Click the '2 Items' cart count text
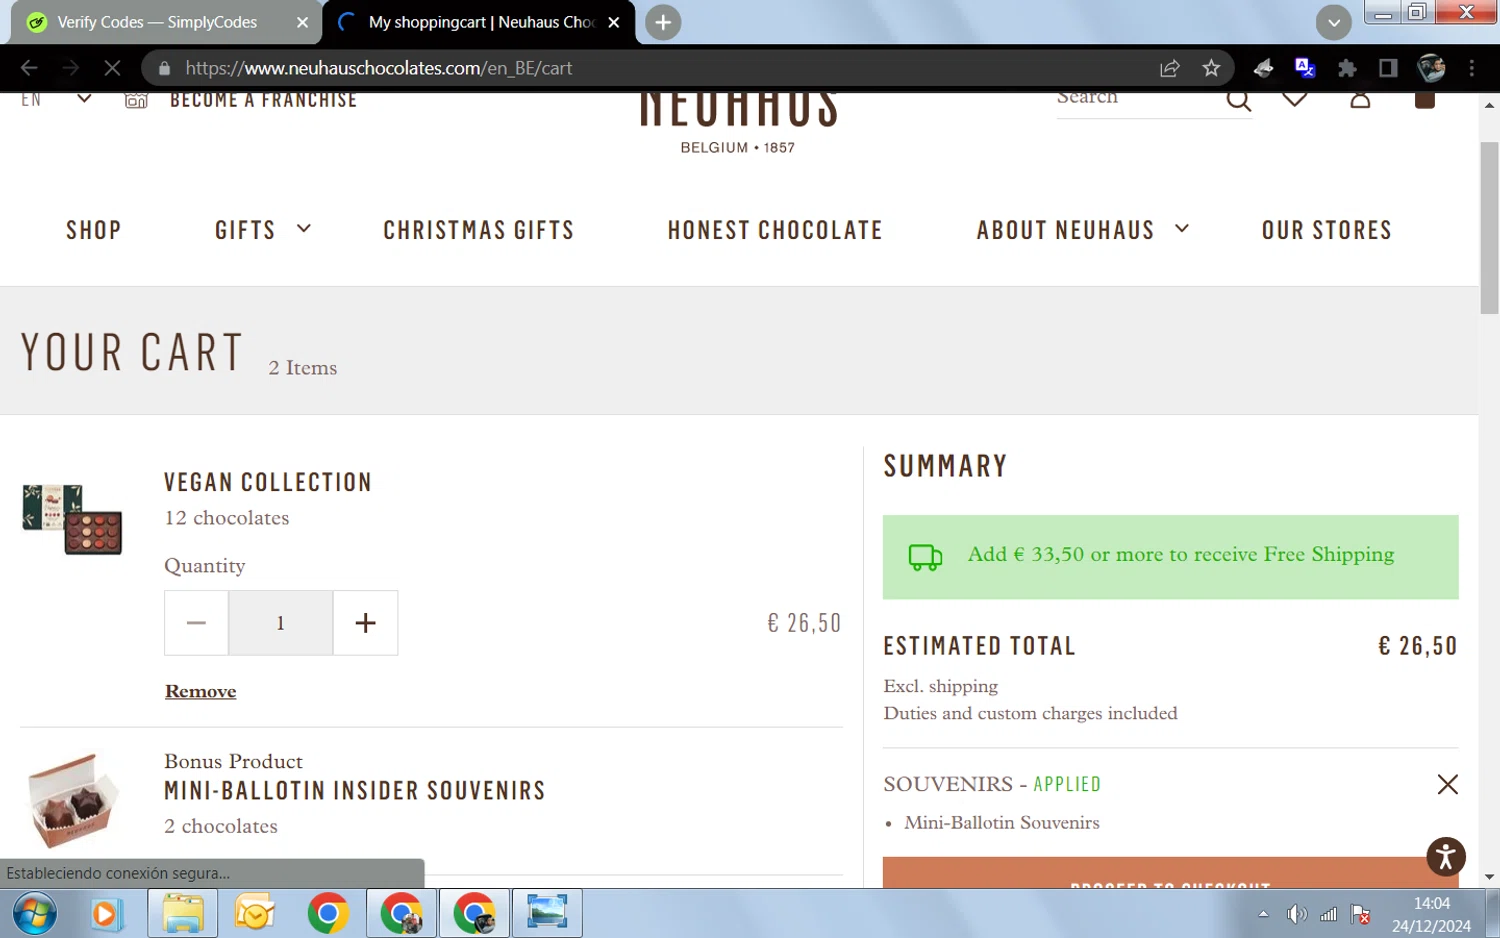The width and height of the screenshot is (1500, 938). tap(303, 368)
